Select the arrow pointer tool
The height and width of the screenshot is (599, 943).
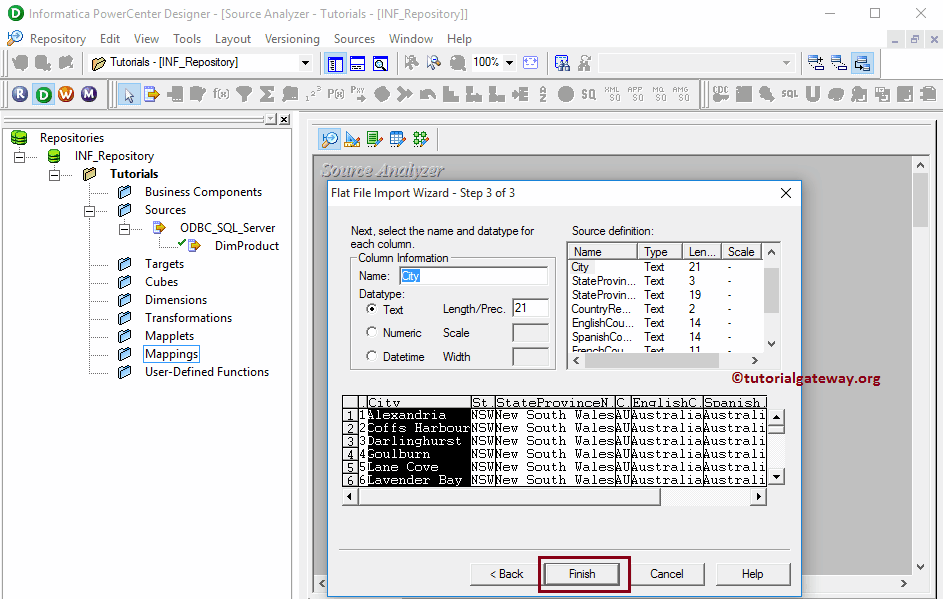129,94
